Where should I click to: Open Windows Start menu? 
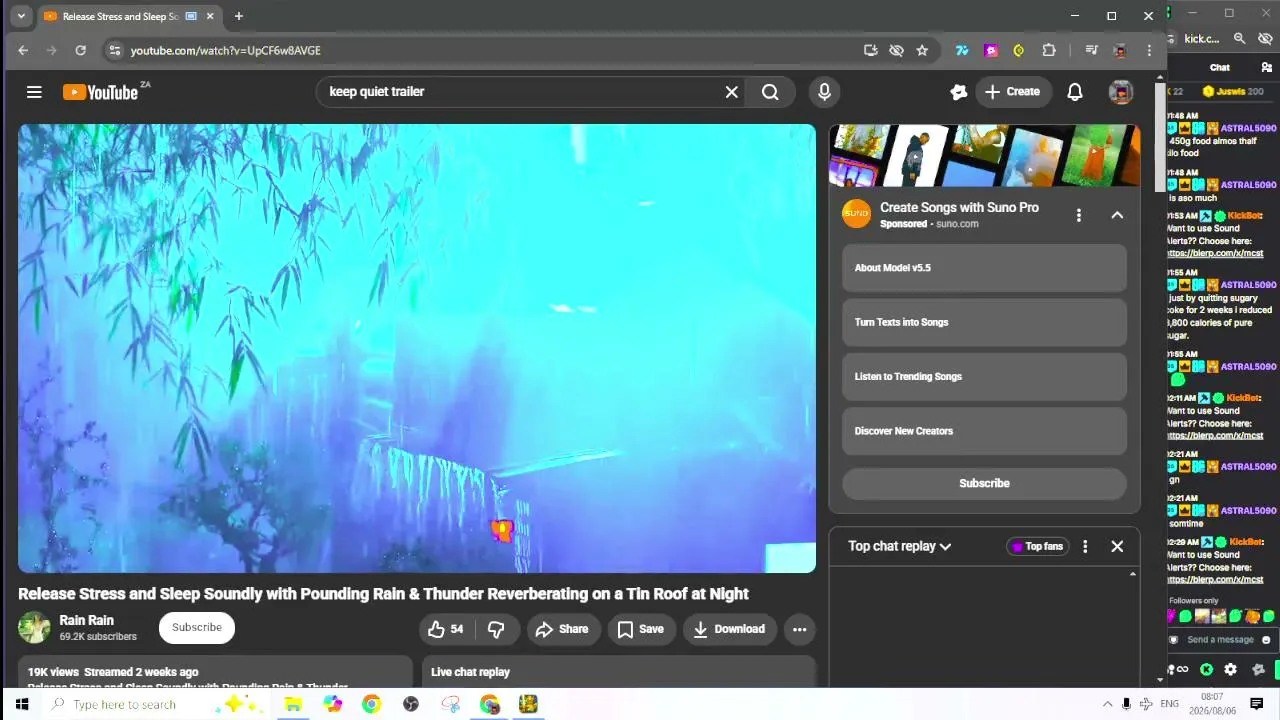(21, 704)
